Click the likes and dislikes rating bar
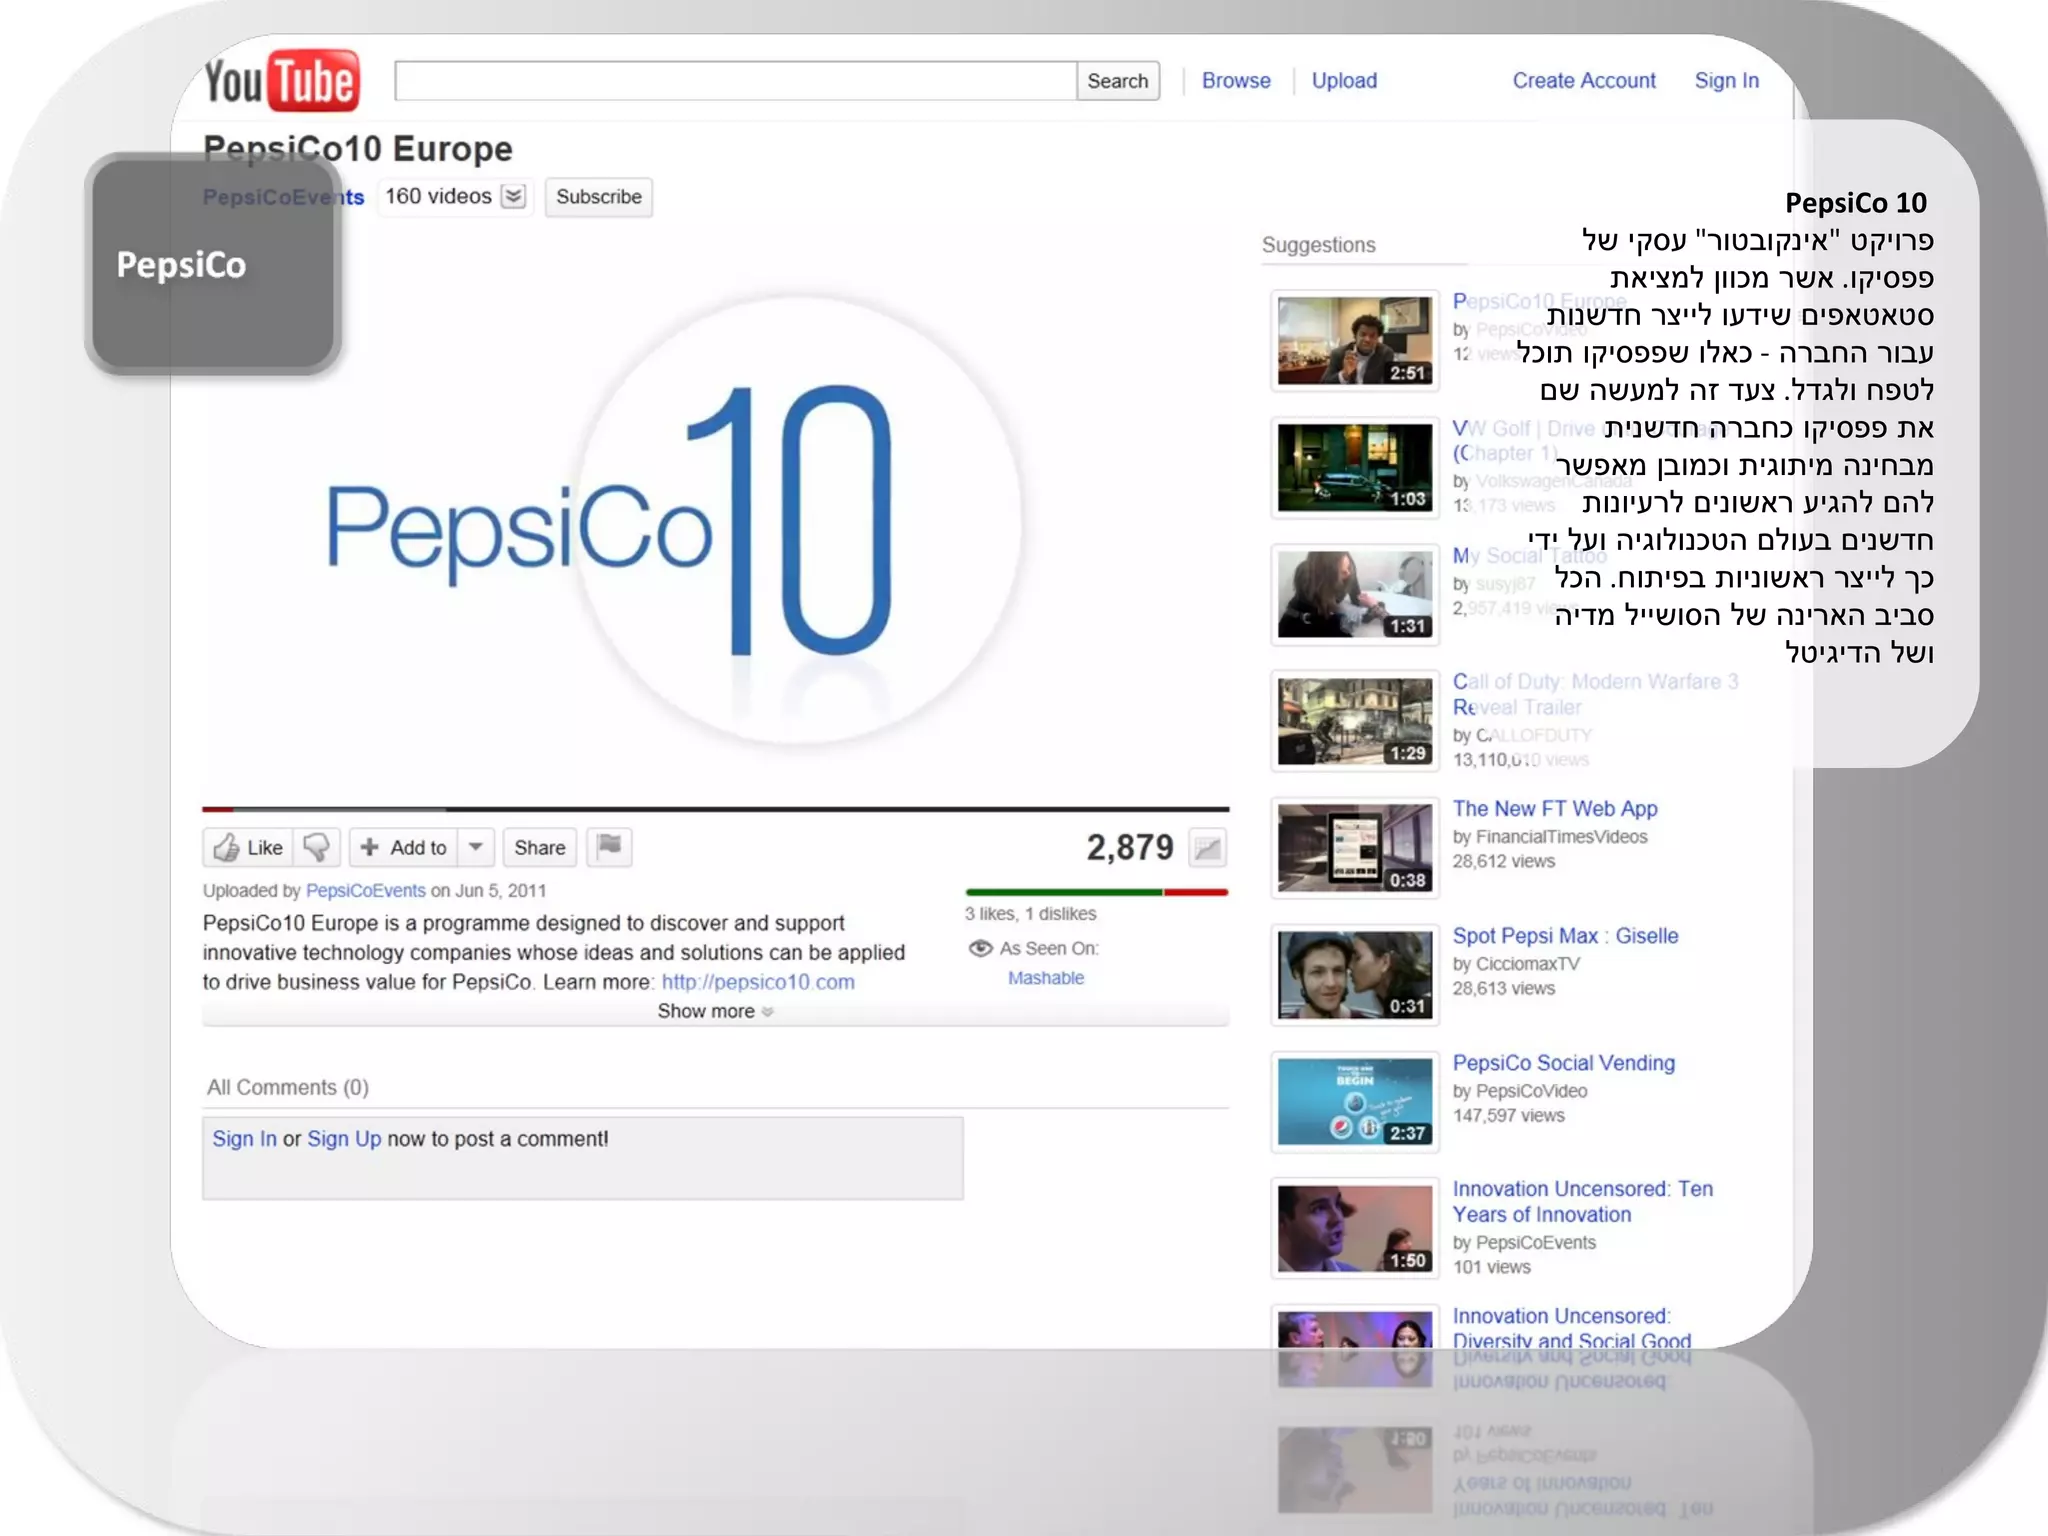Screen dimensions: 2048x1536 click(x=1096, y=892)
